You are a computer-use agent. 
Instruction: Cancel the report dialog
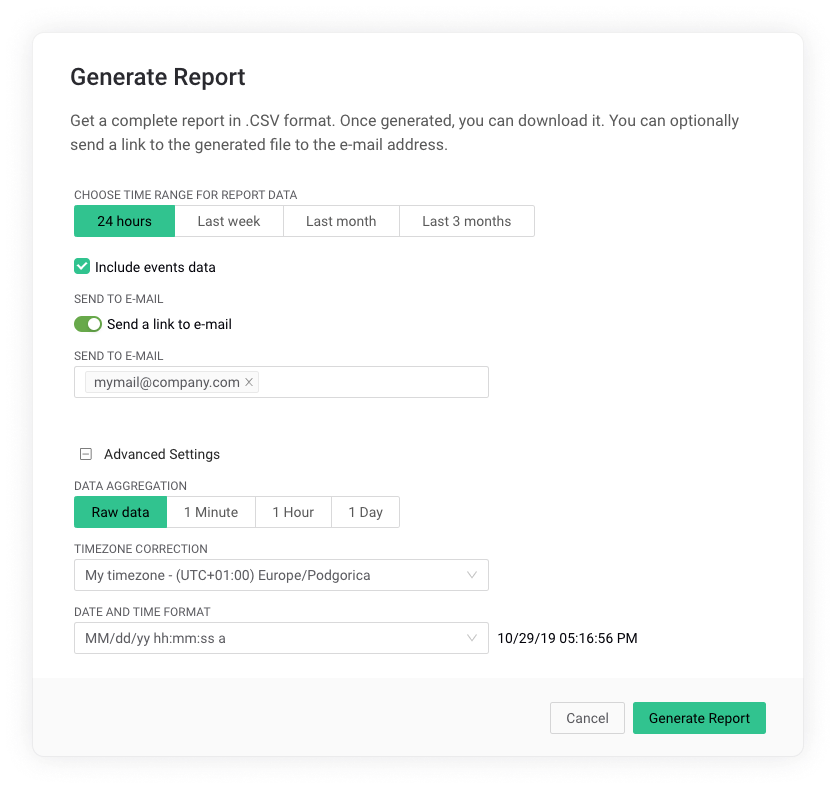587,718
